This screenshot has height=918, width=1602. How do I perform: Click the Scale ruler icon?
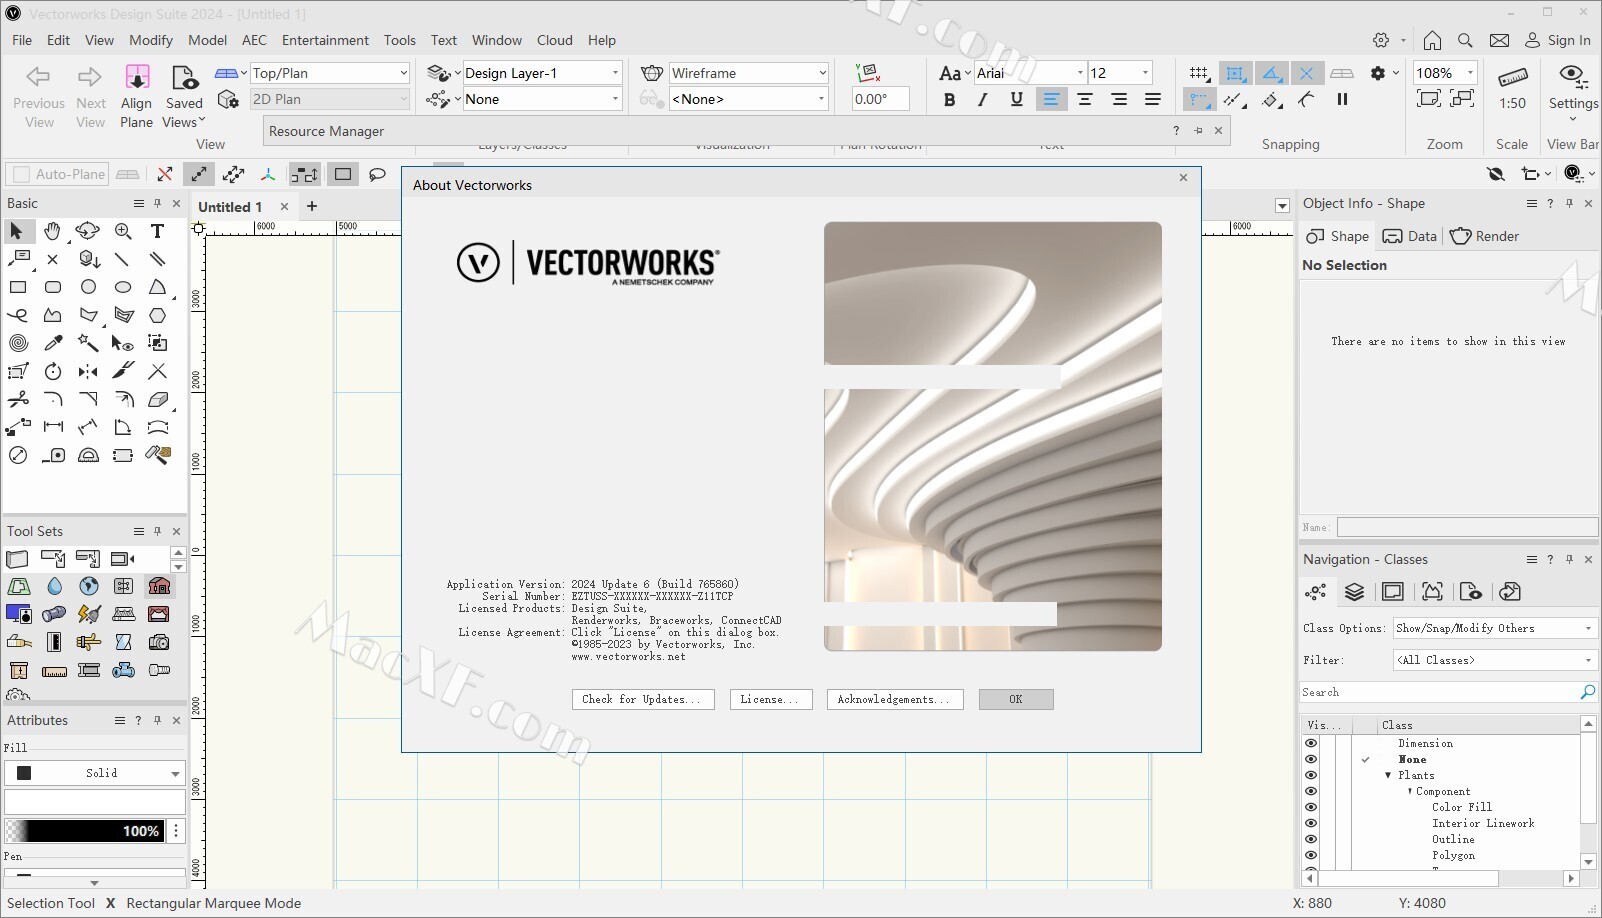pos(1512,77)
